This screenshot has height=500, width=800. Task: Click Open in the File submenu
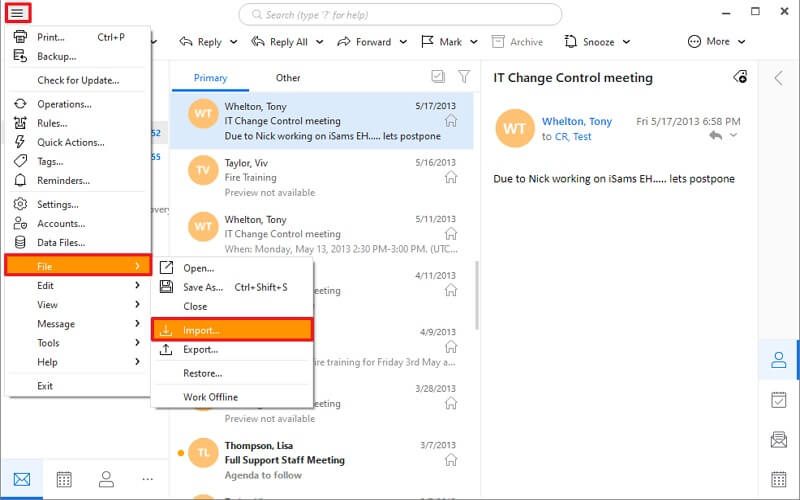click(232, 268)
